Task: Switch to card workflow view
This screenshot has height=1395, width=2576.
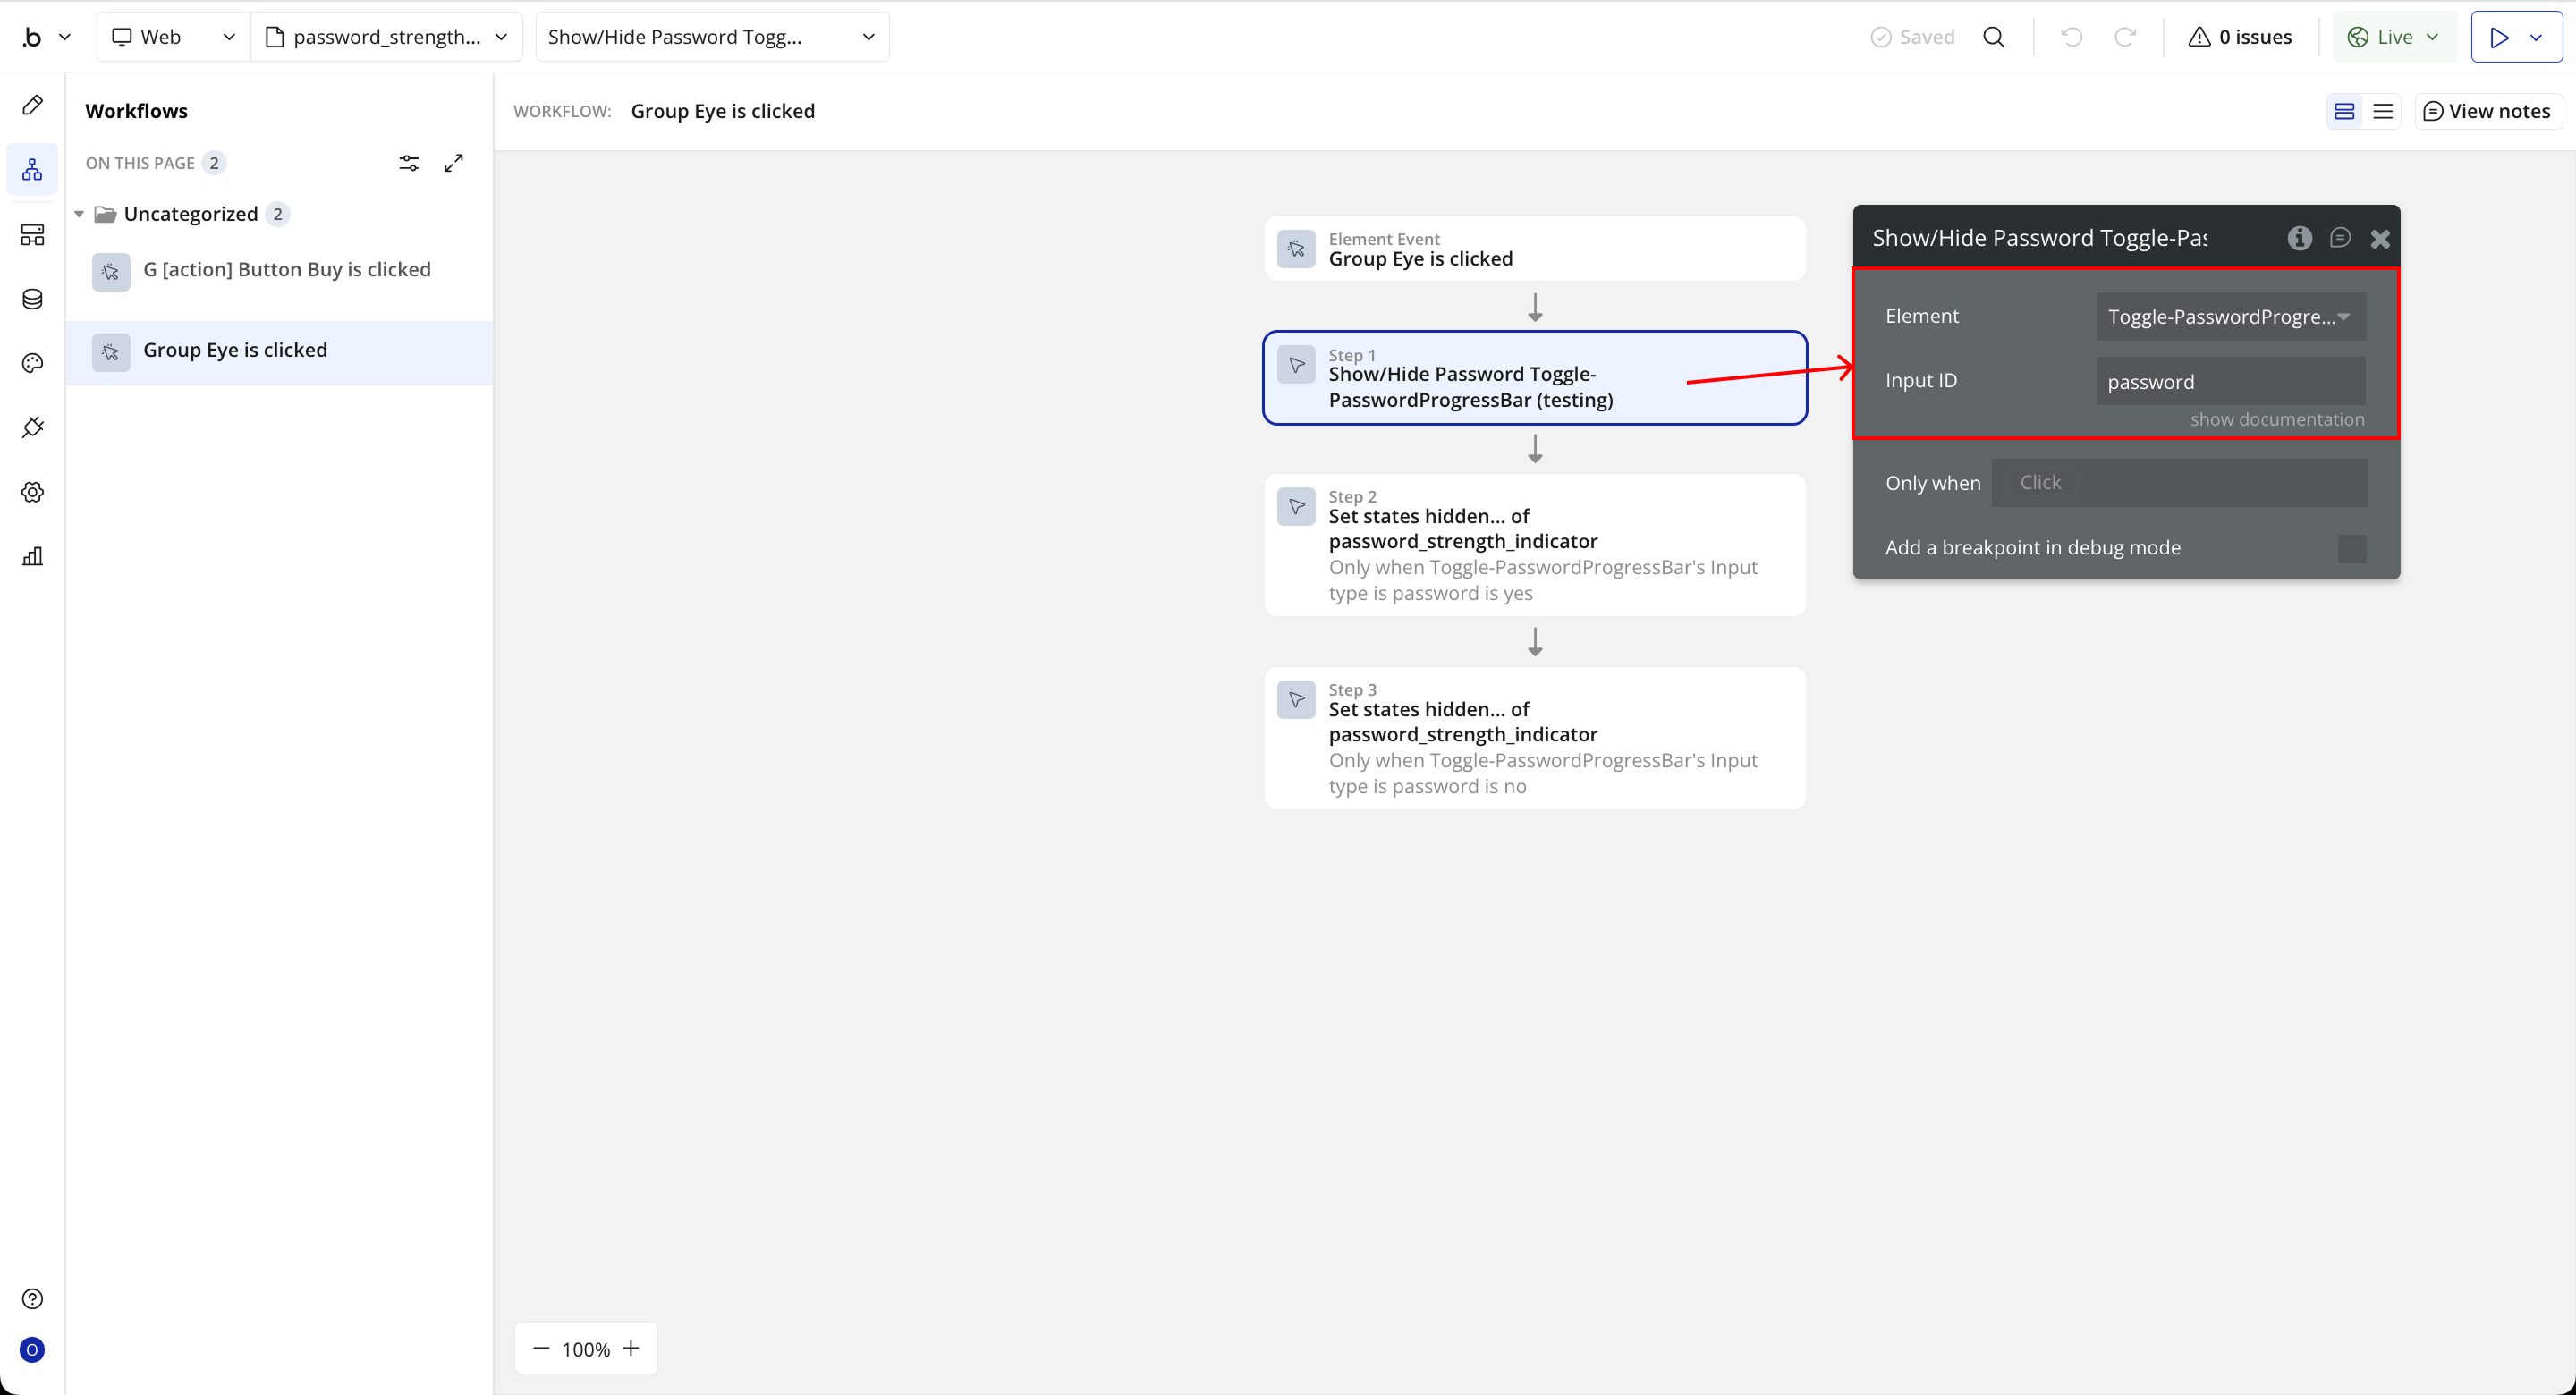Action: coord(2344,111)
